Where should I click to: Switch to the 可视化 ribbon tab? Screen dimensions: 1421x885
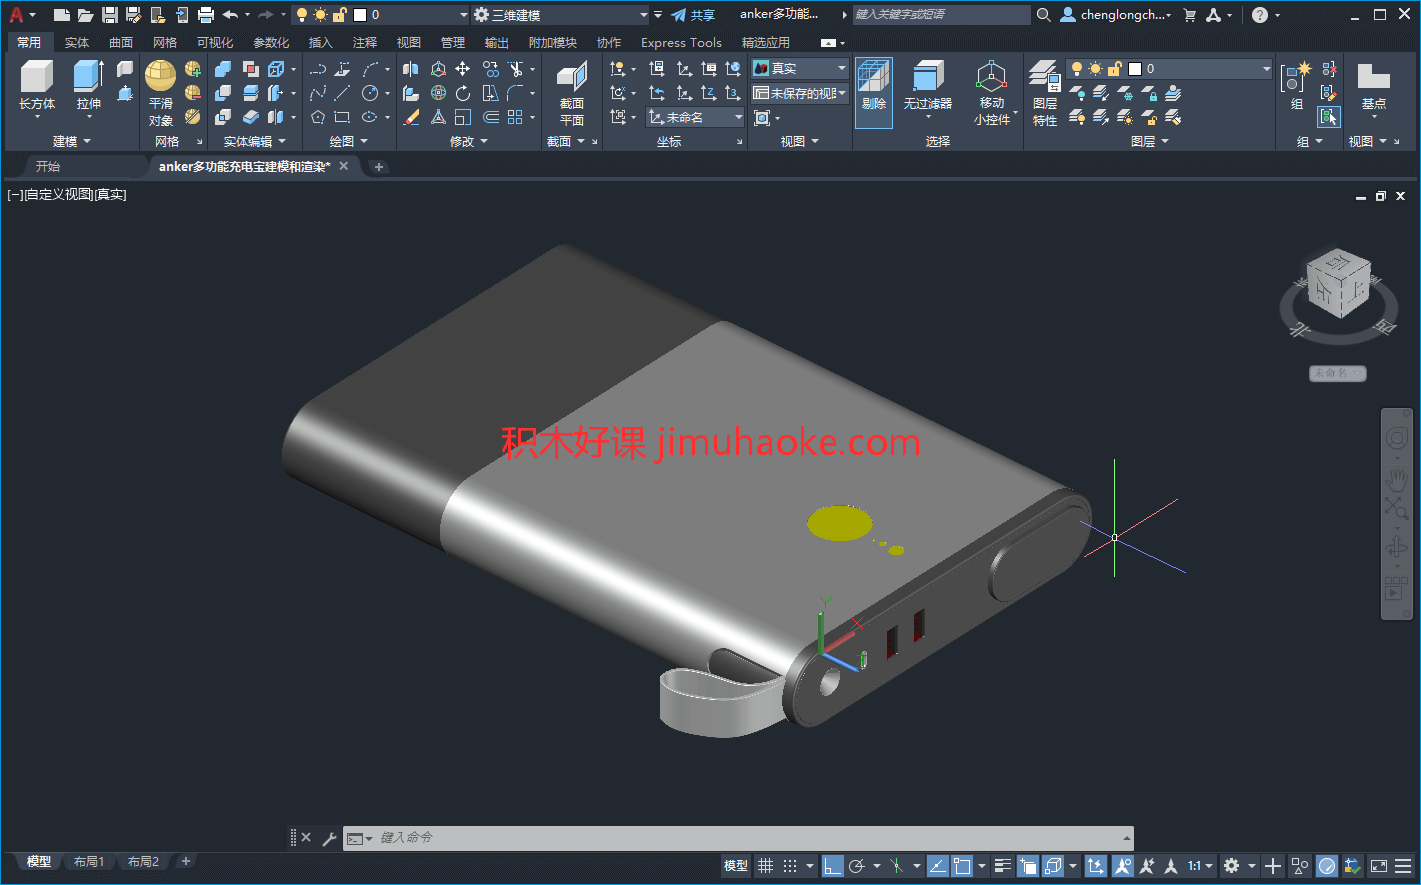click(x=215, y=42)
